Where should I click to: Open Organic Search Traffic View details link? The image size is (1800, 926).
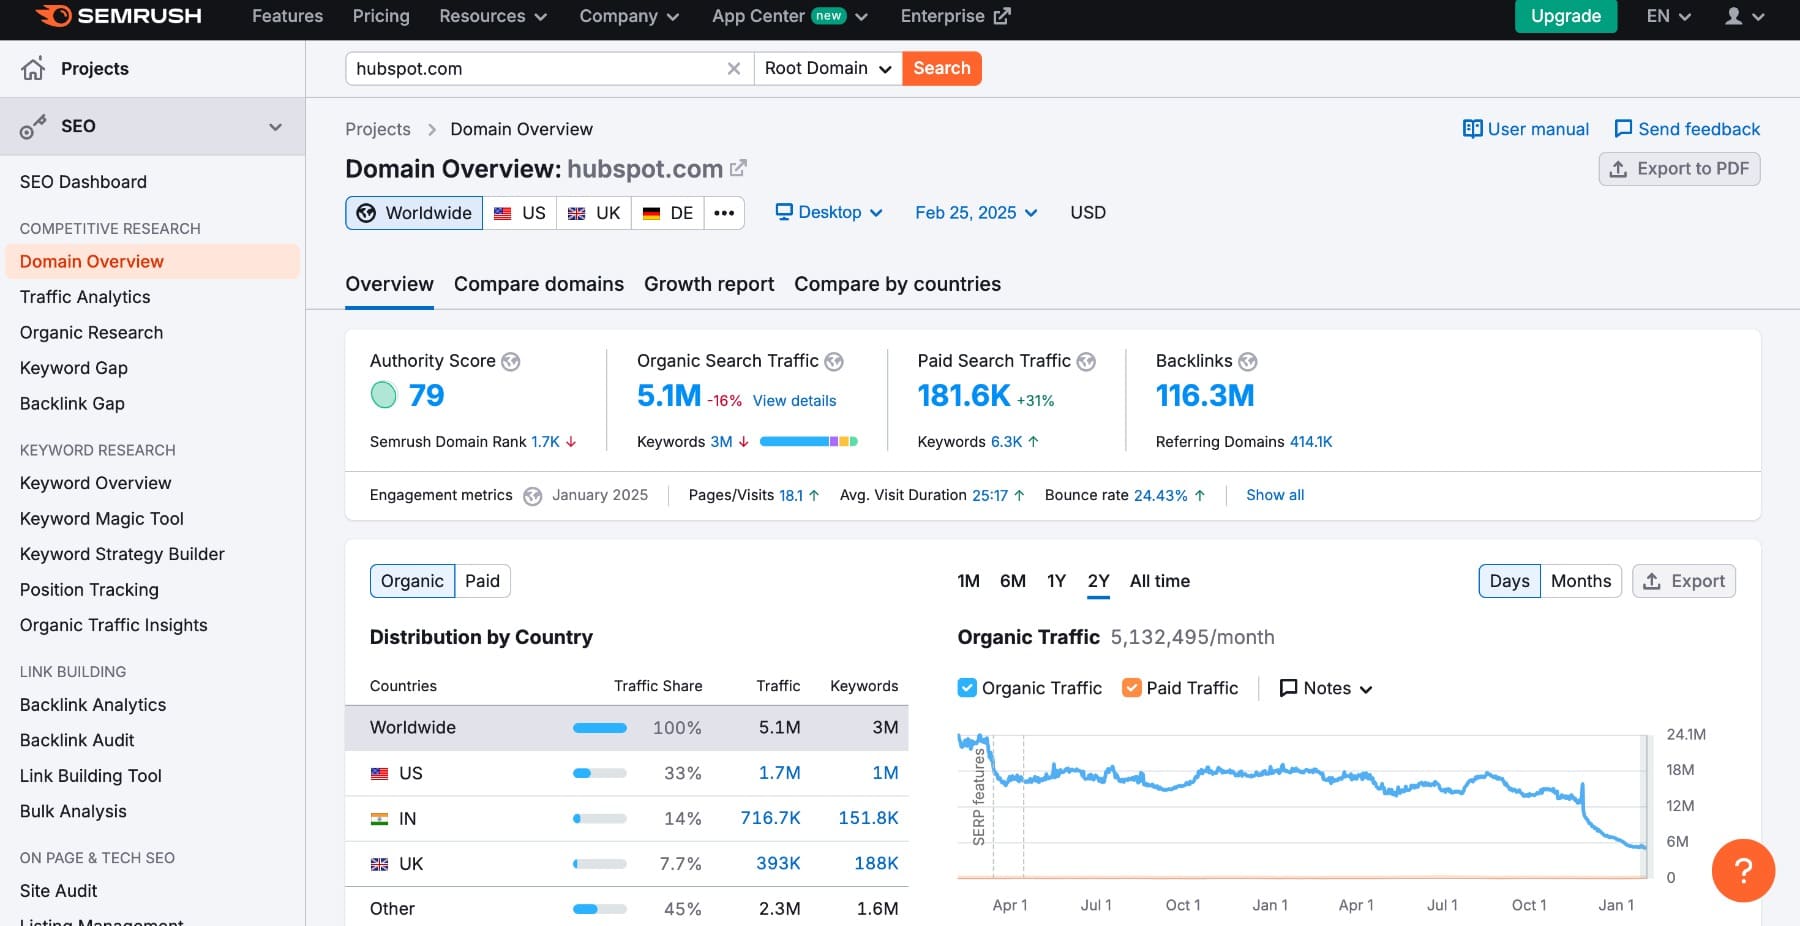794,400
